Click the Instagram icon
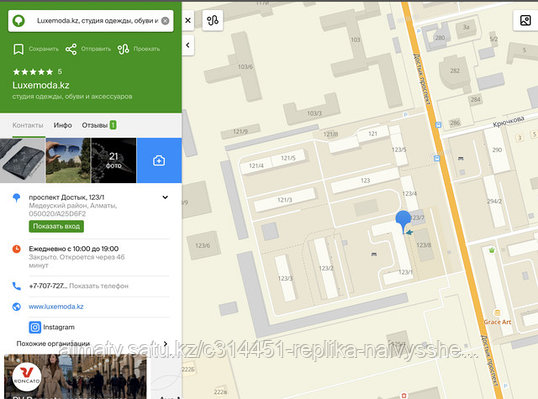The height and width of the screenshot is (399, 538). (x=35, y=327)
